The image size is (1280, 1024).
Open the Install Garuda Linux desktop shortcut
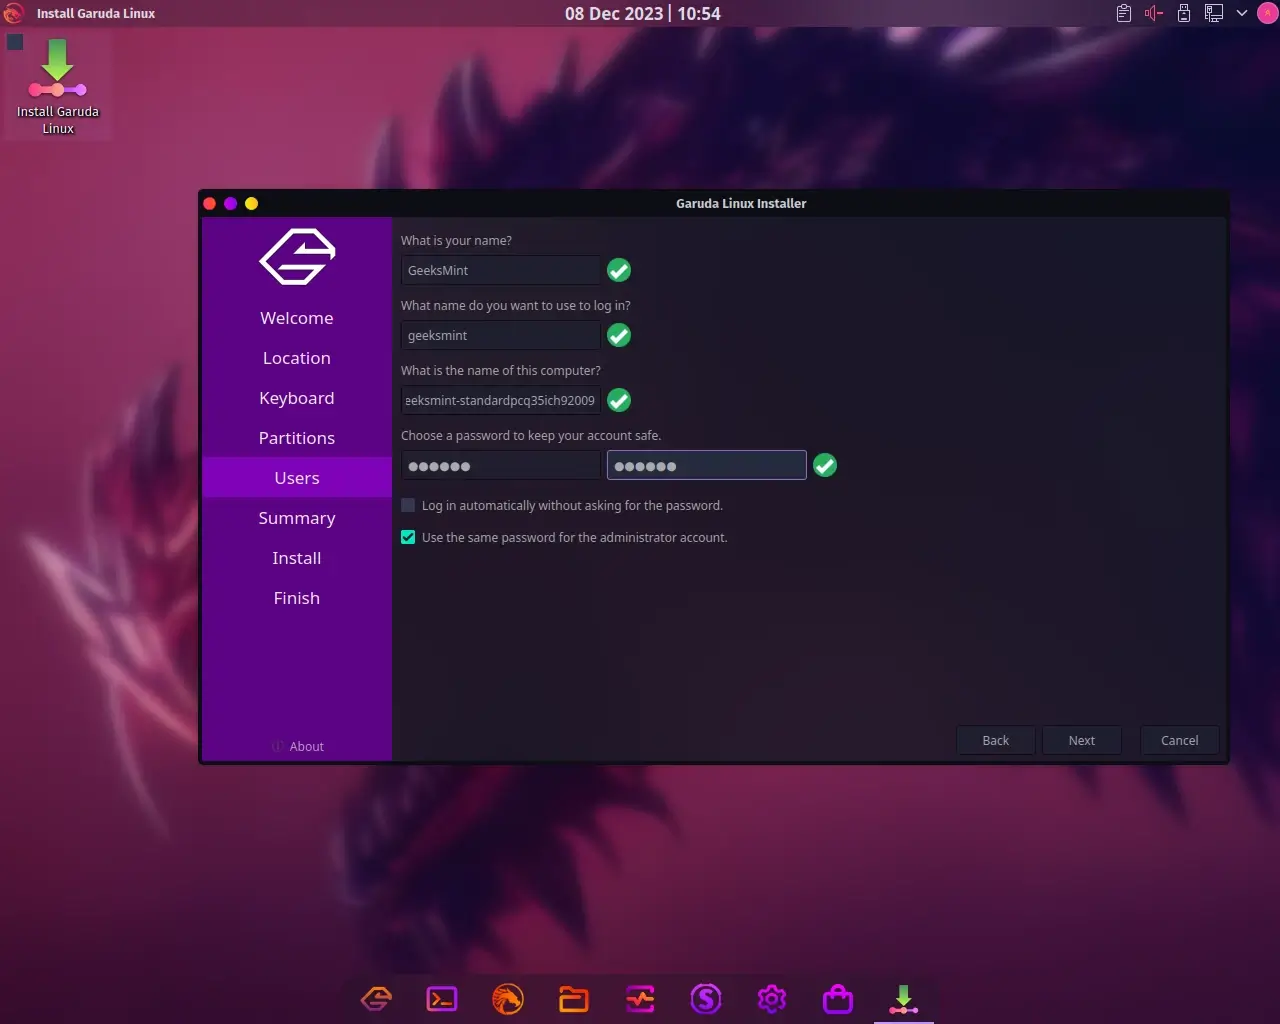point(58,87)
